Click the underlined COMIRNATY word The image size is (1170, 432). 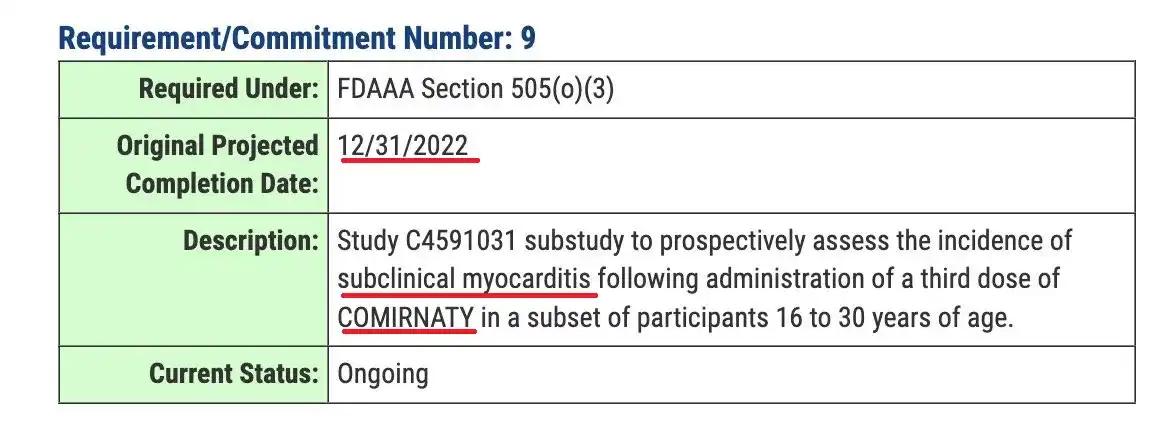coord(406,317)
